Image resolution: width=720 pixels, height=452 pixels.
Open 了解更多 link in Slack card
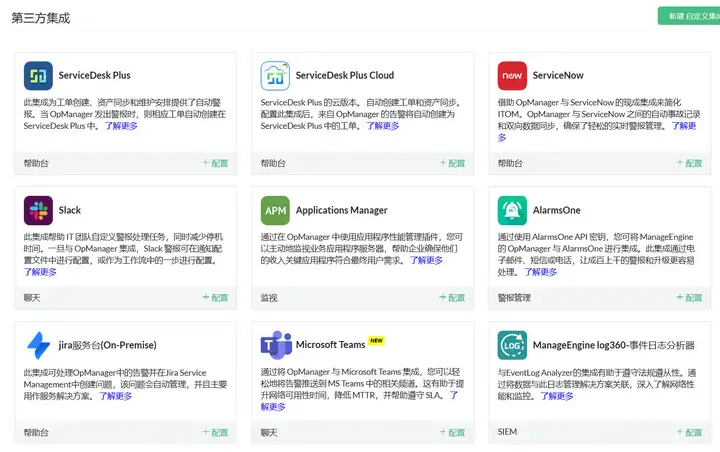pos(40,272)
